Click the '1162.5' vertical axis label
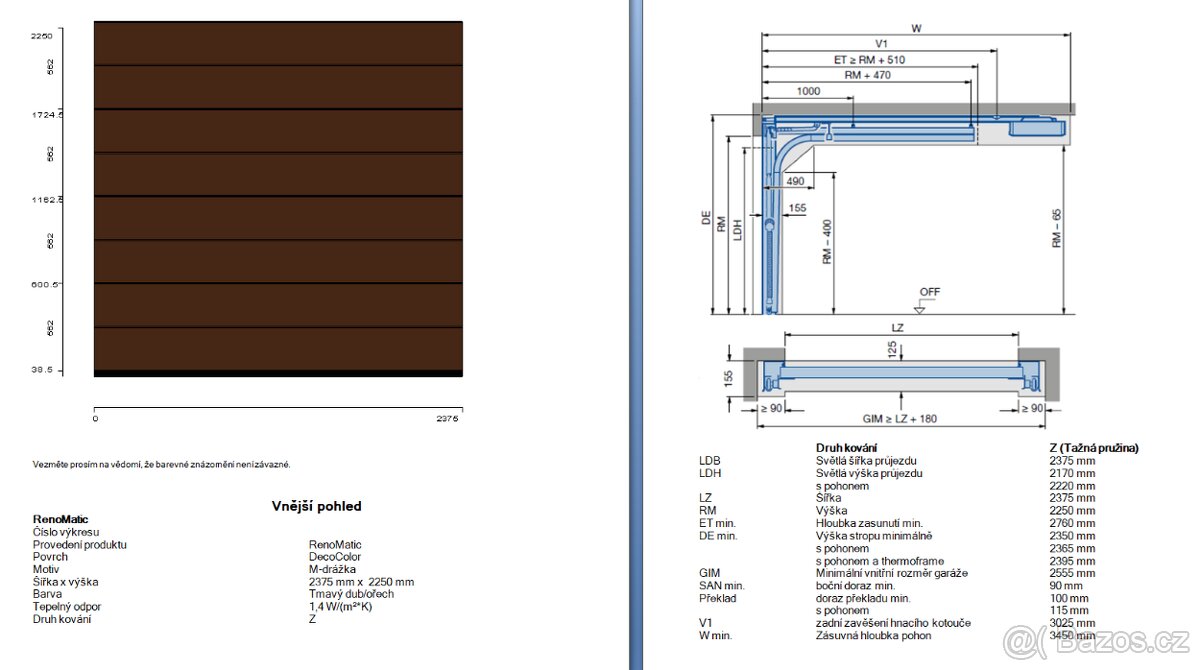This screenshot has height=670, width=1200. pos(47,199)
